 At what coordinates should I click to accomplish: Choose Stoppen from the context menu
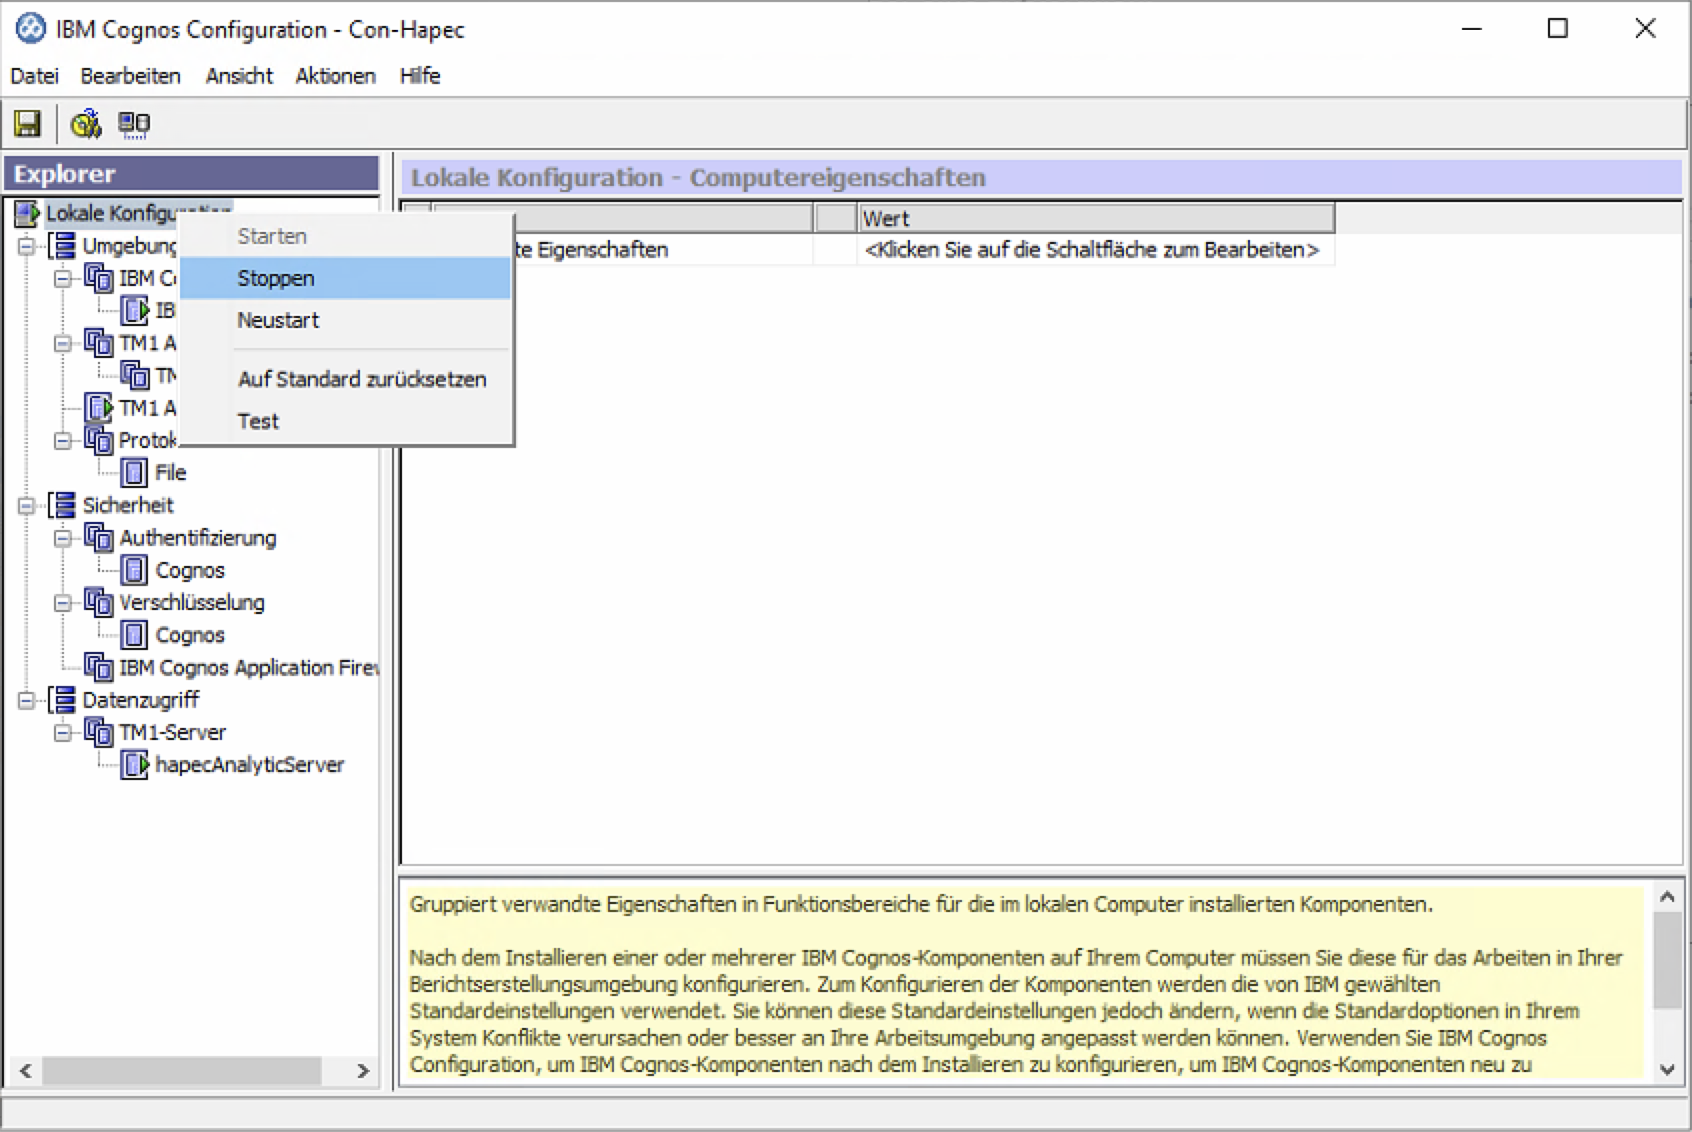[276, 278]
